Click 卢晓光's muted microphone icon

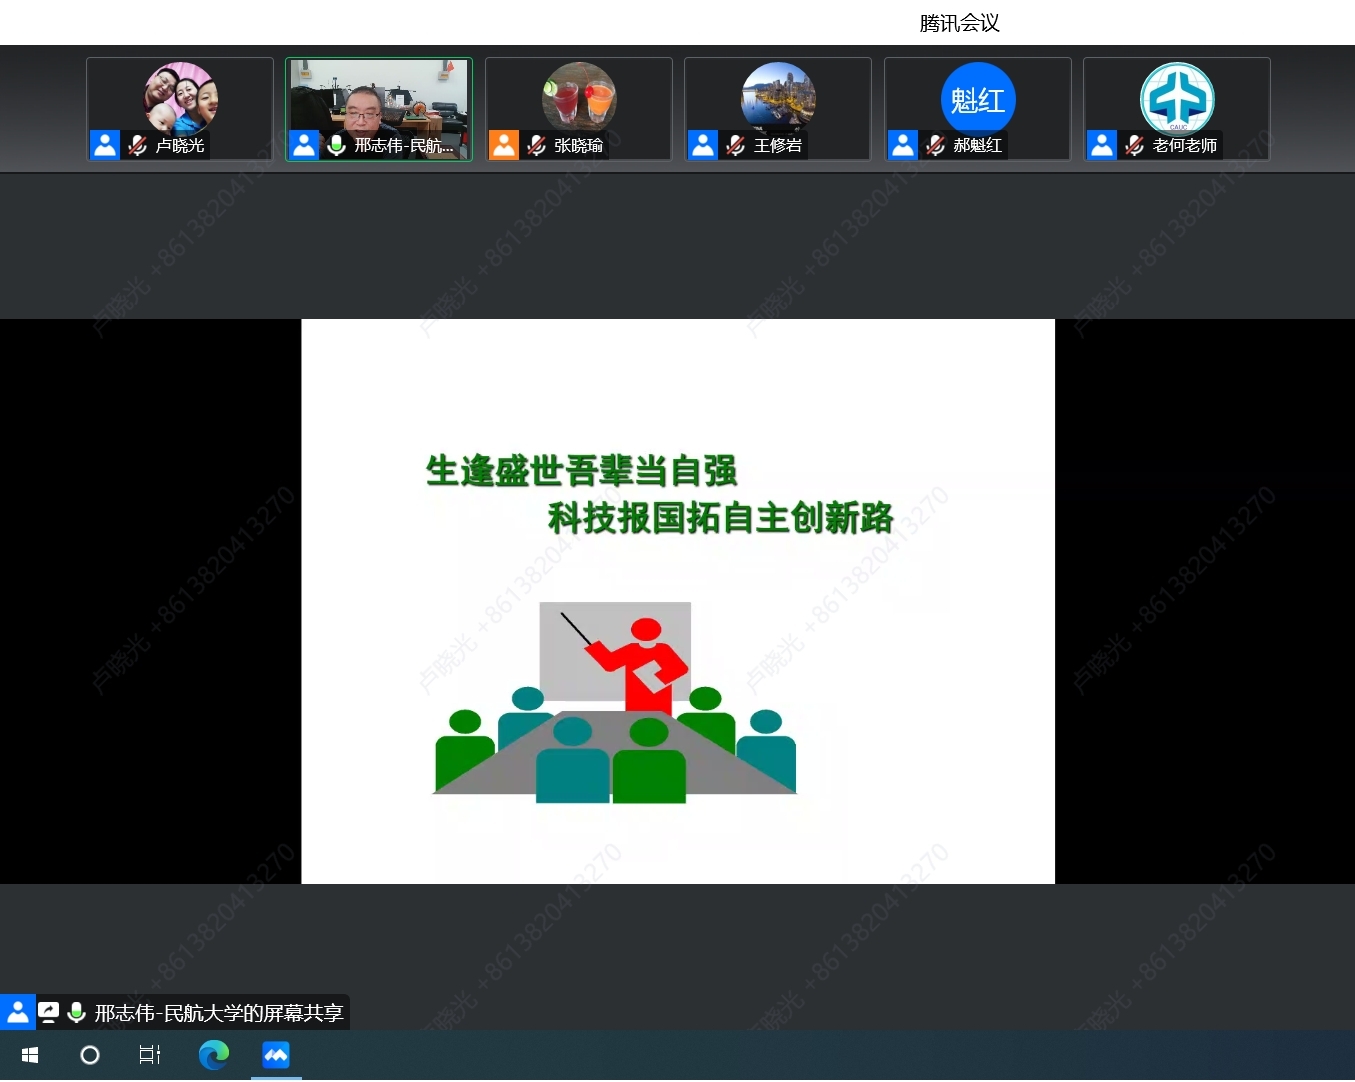tap(137, 146)
